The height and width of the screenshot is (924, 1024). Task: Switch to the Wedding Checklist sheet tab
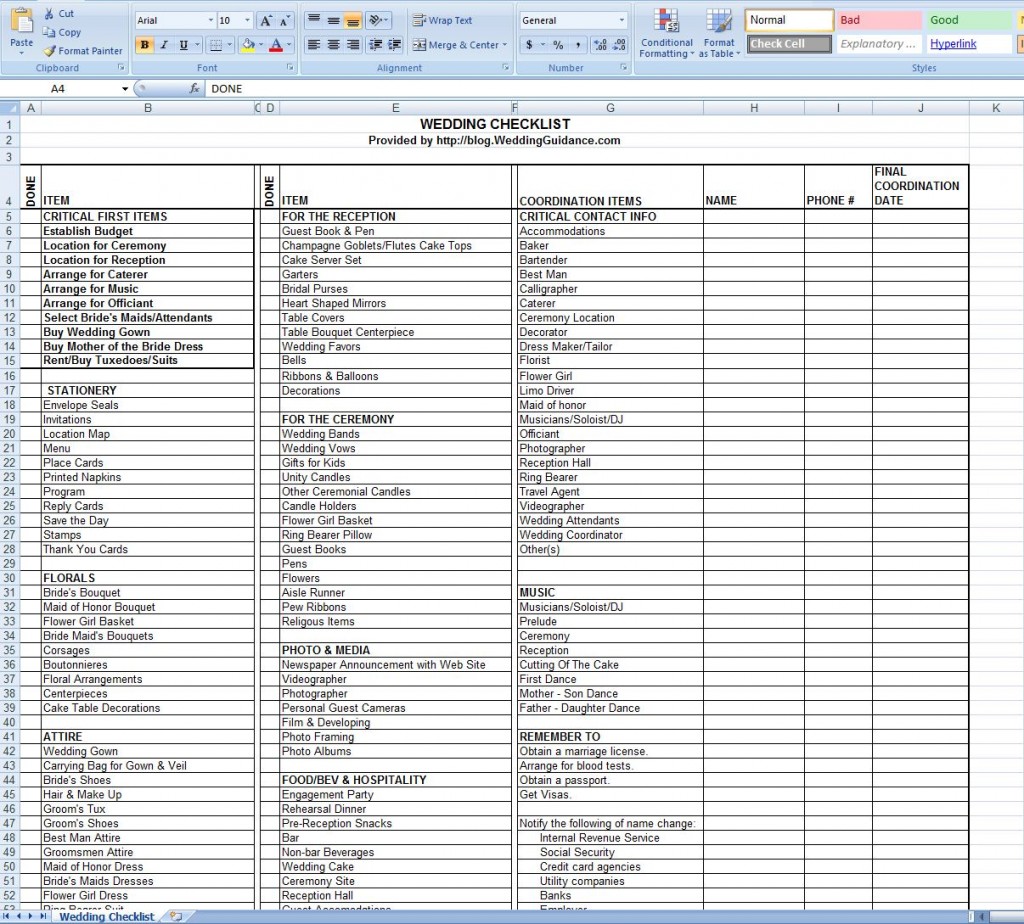[104, 916]
